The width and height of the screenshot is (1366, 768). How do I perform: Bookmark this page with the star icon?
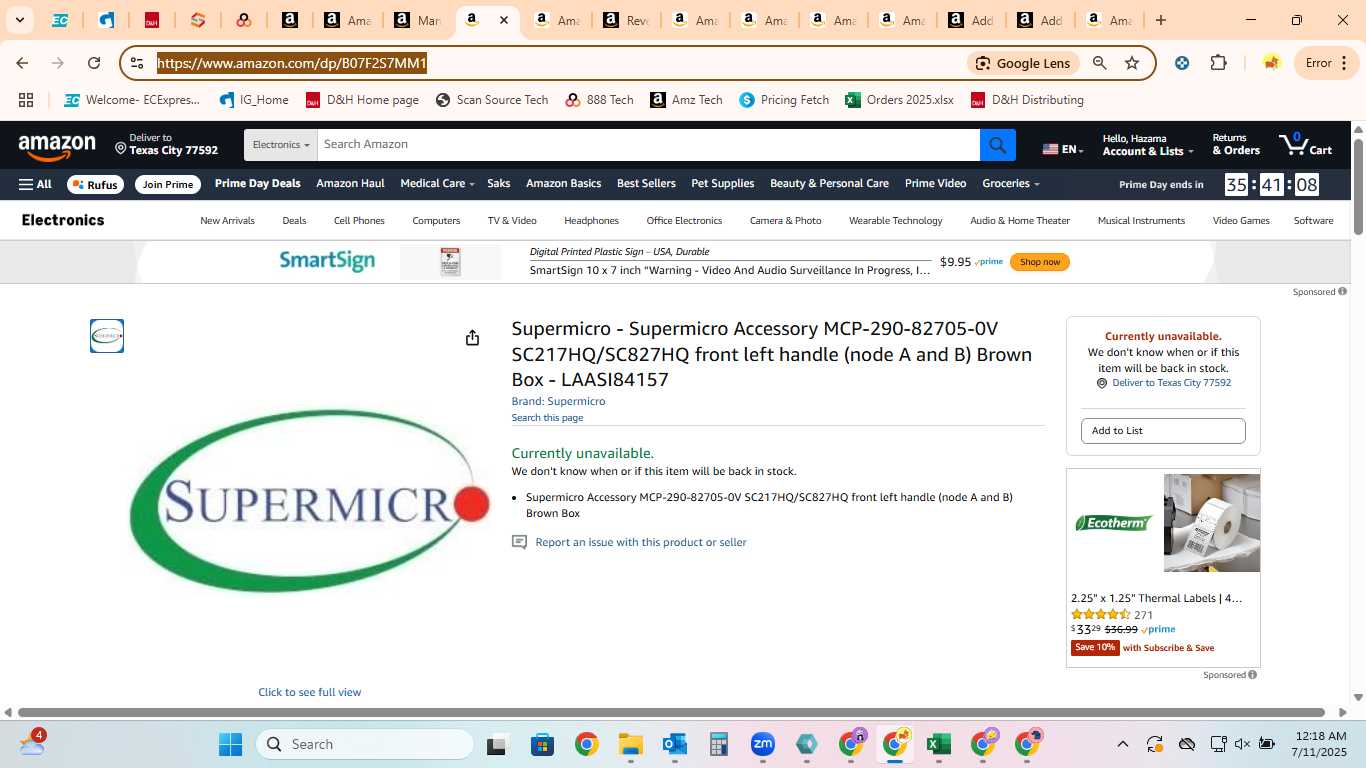point(1132,63)
